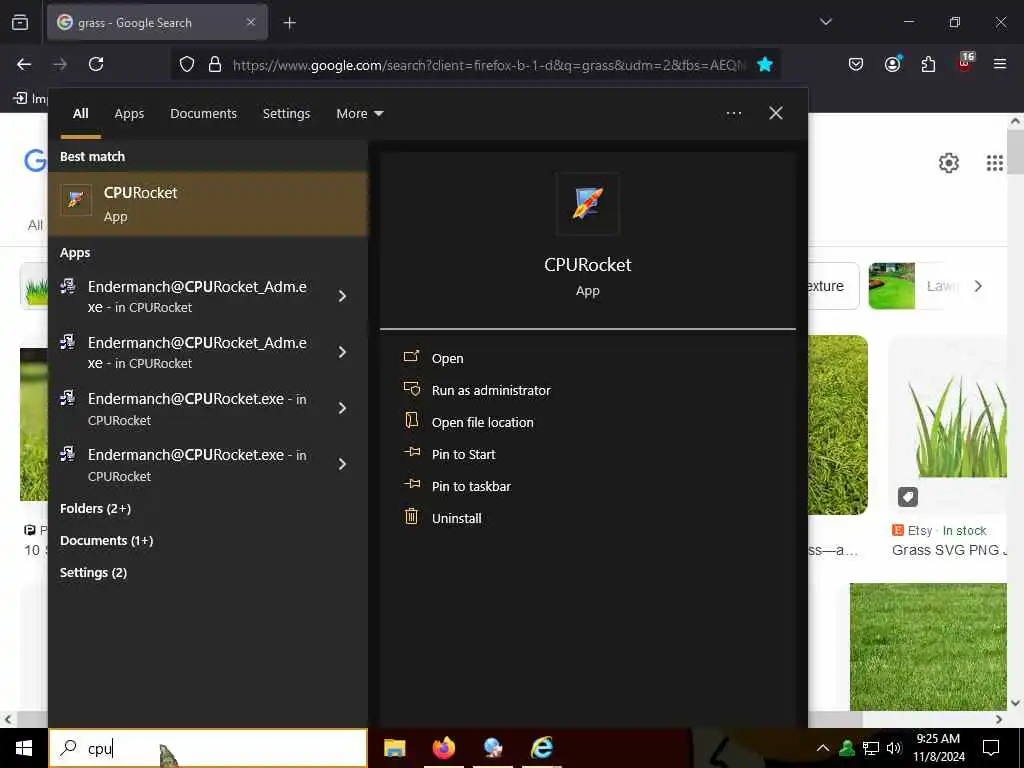Expand first Endermanch@CPURocket.exe result arrow

(342, 409)
